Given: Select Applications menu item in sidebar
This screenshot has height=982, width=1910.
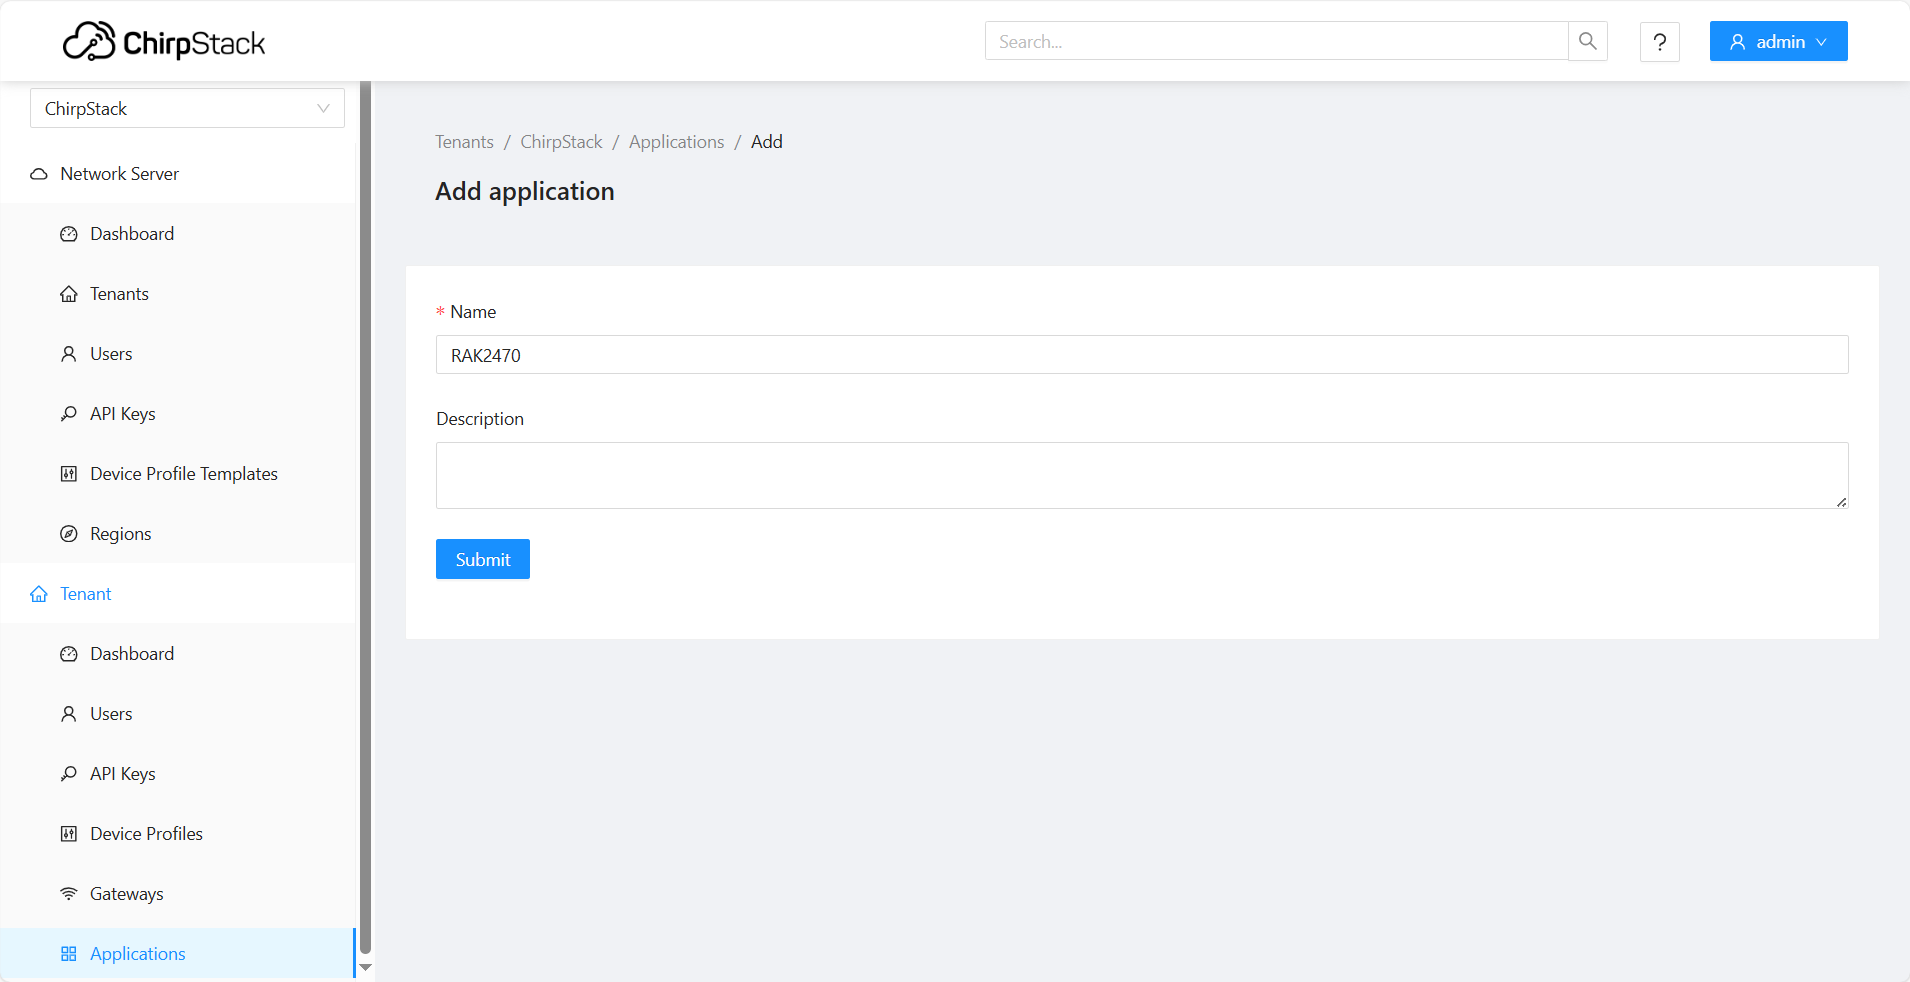Looking at the screenshot, I should 178,954.
